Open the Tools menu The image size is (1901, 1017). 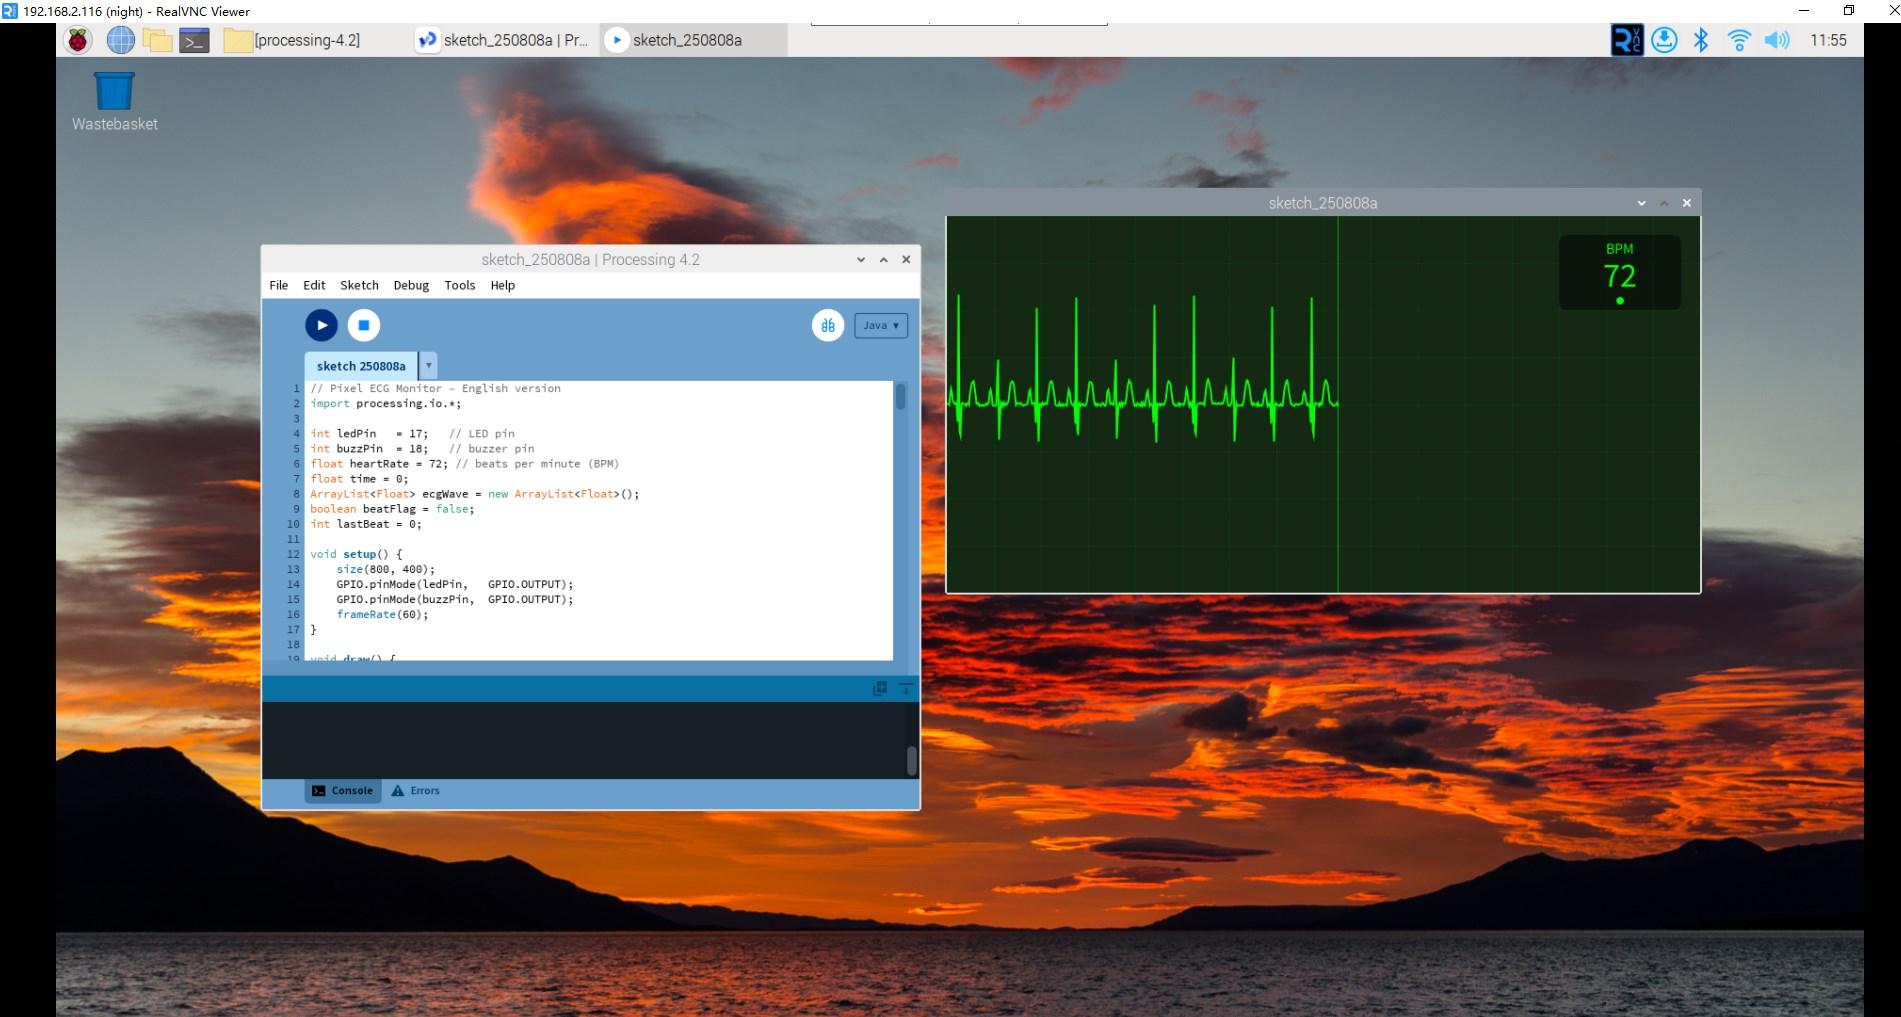point(460,285)
